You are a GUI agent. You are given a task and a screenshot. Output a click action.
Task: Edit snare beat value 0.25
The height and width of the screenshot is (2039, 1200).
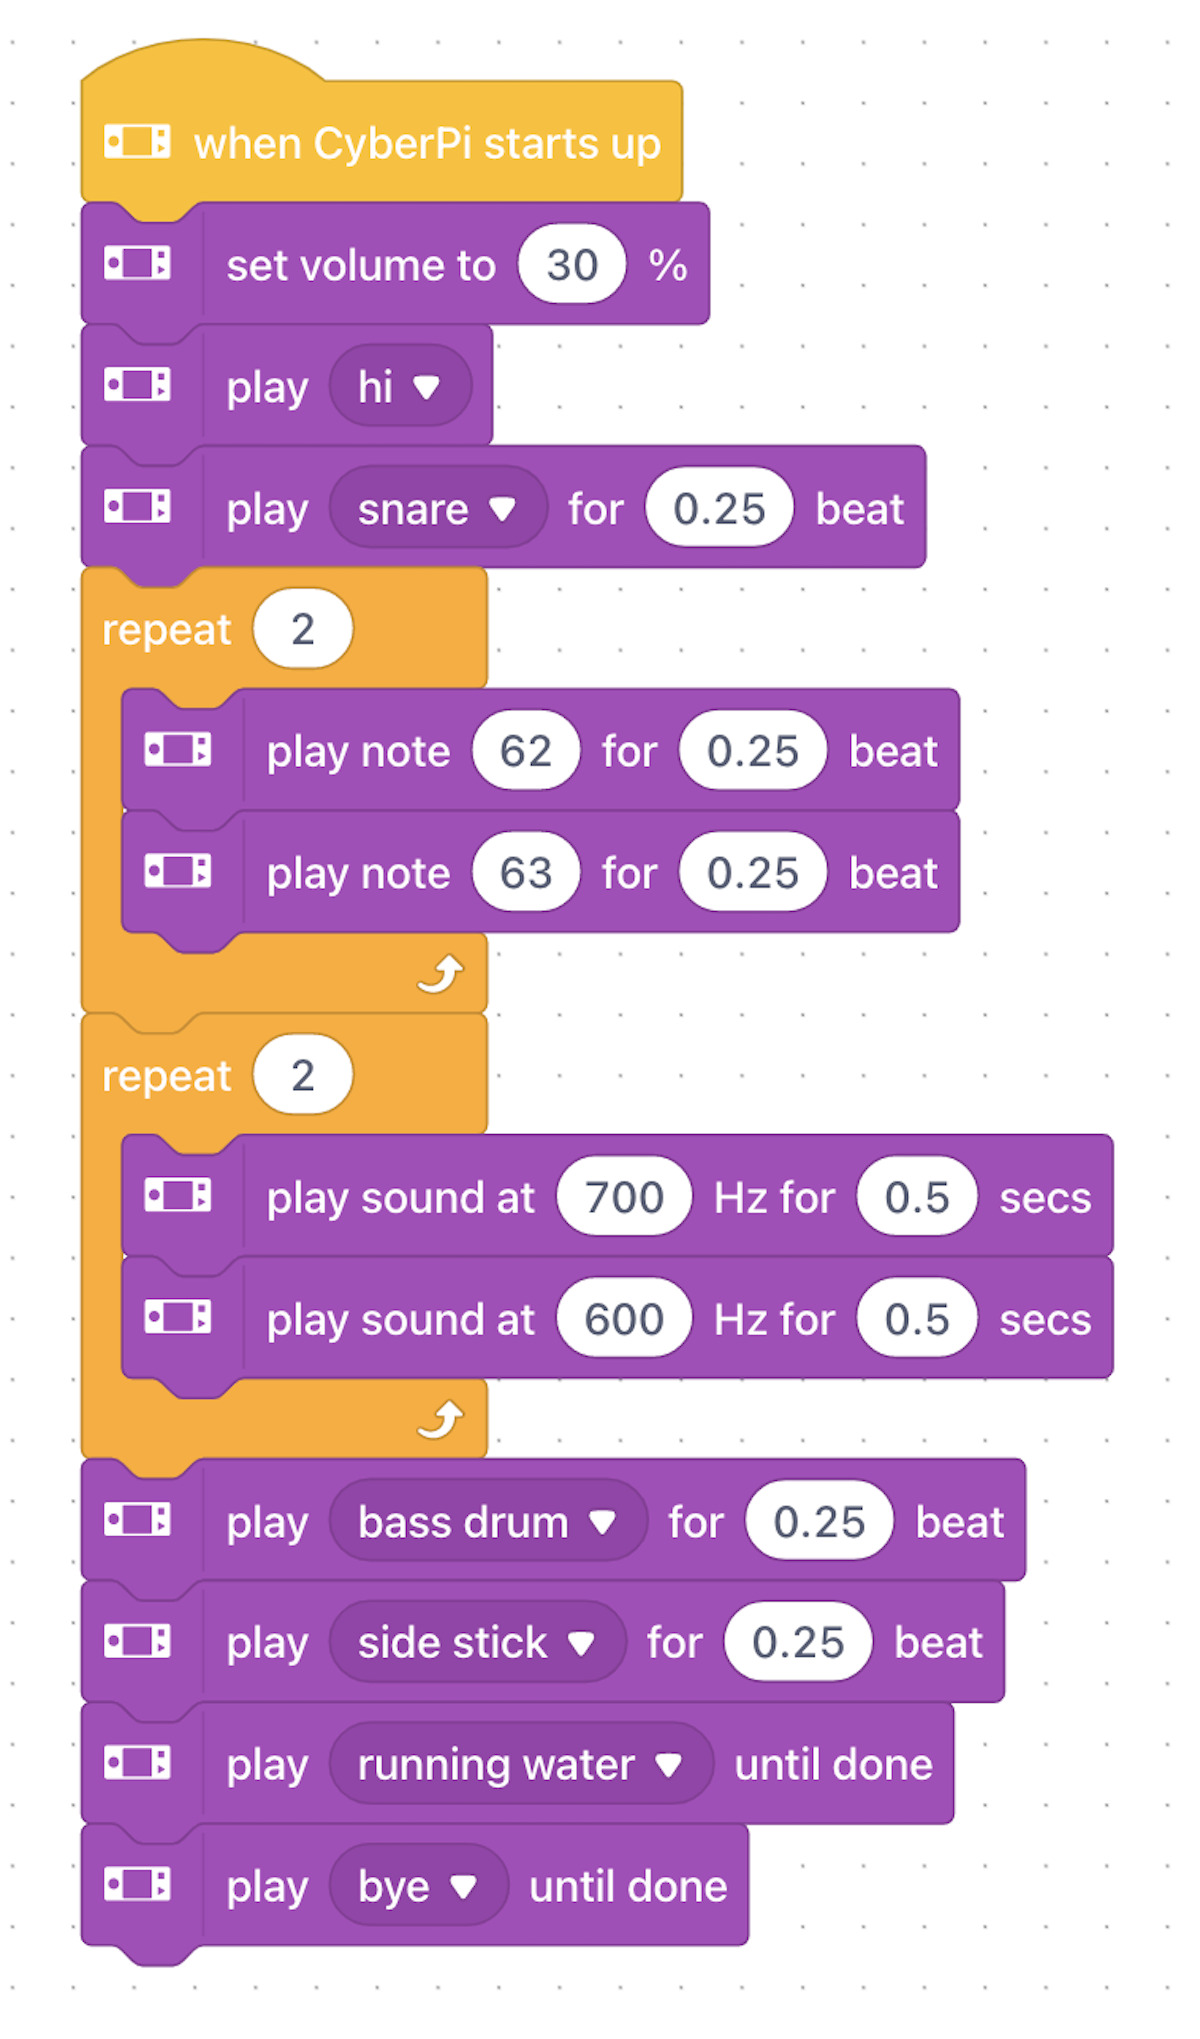coord(719,508)
